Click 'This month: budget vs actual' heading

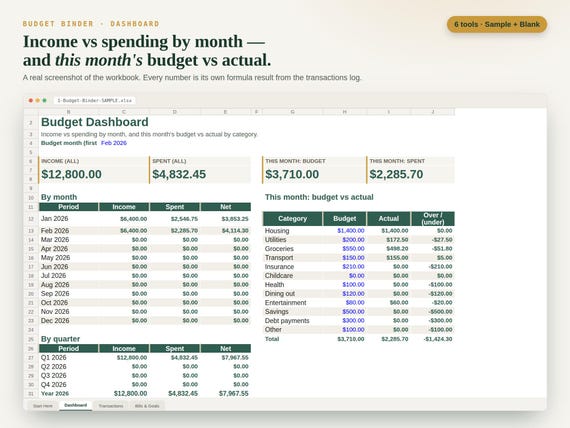(x=319, y=197)
